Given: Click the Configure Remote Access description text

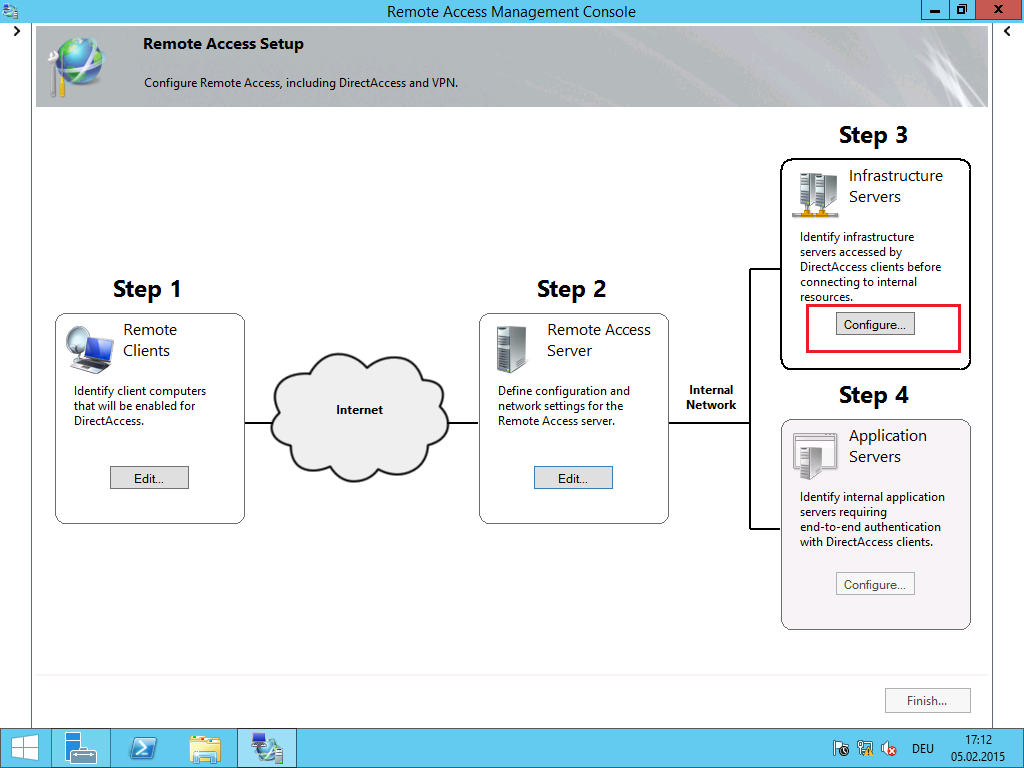Looking at the screenshot, I should [x=301, y=83].
